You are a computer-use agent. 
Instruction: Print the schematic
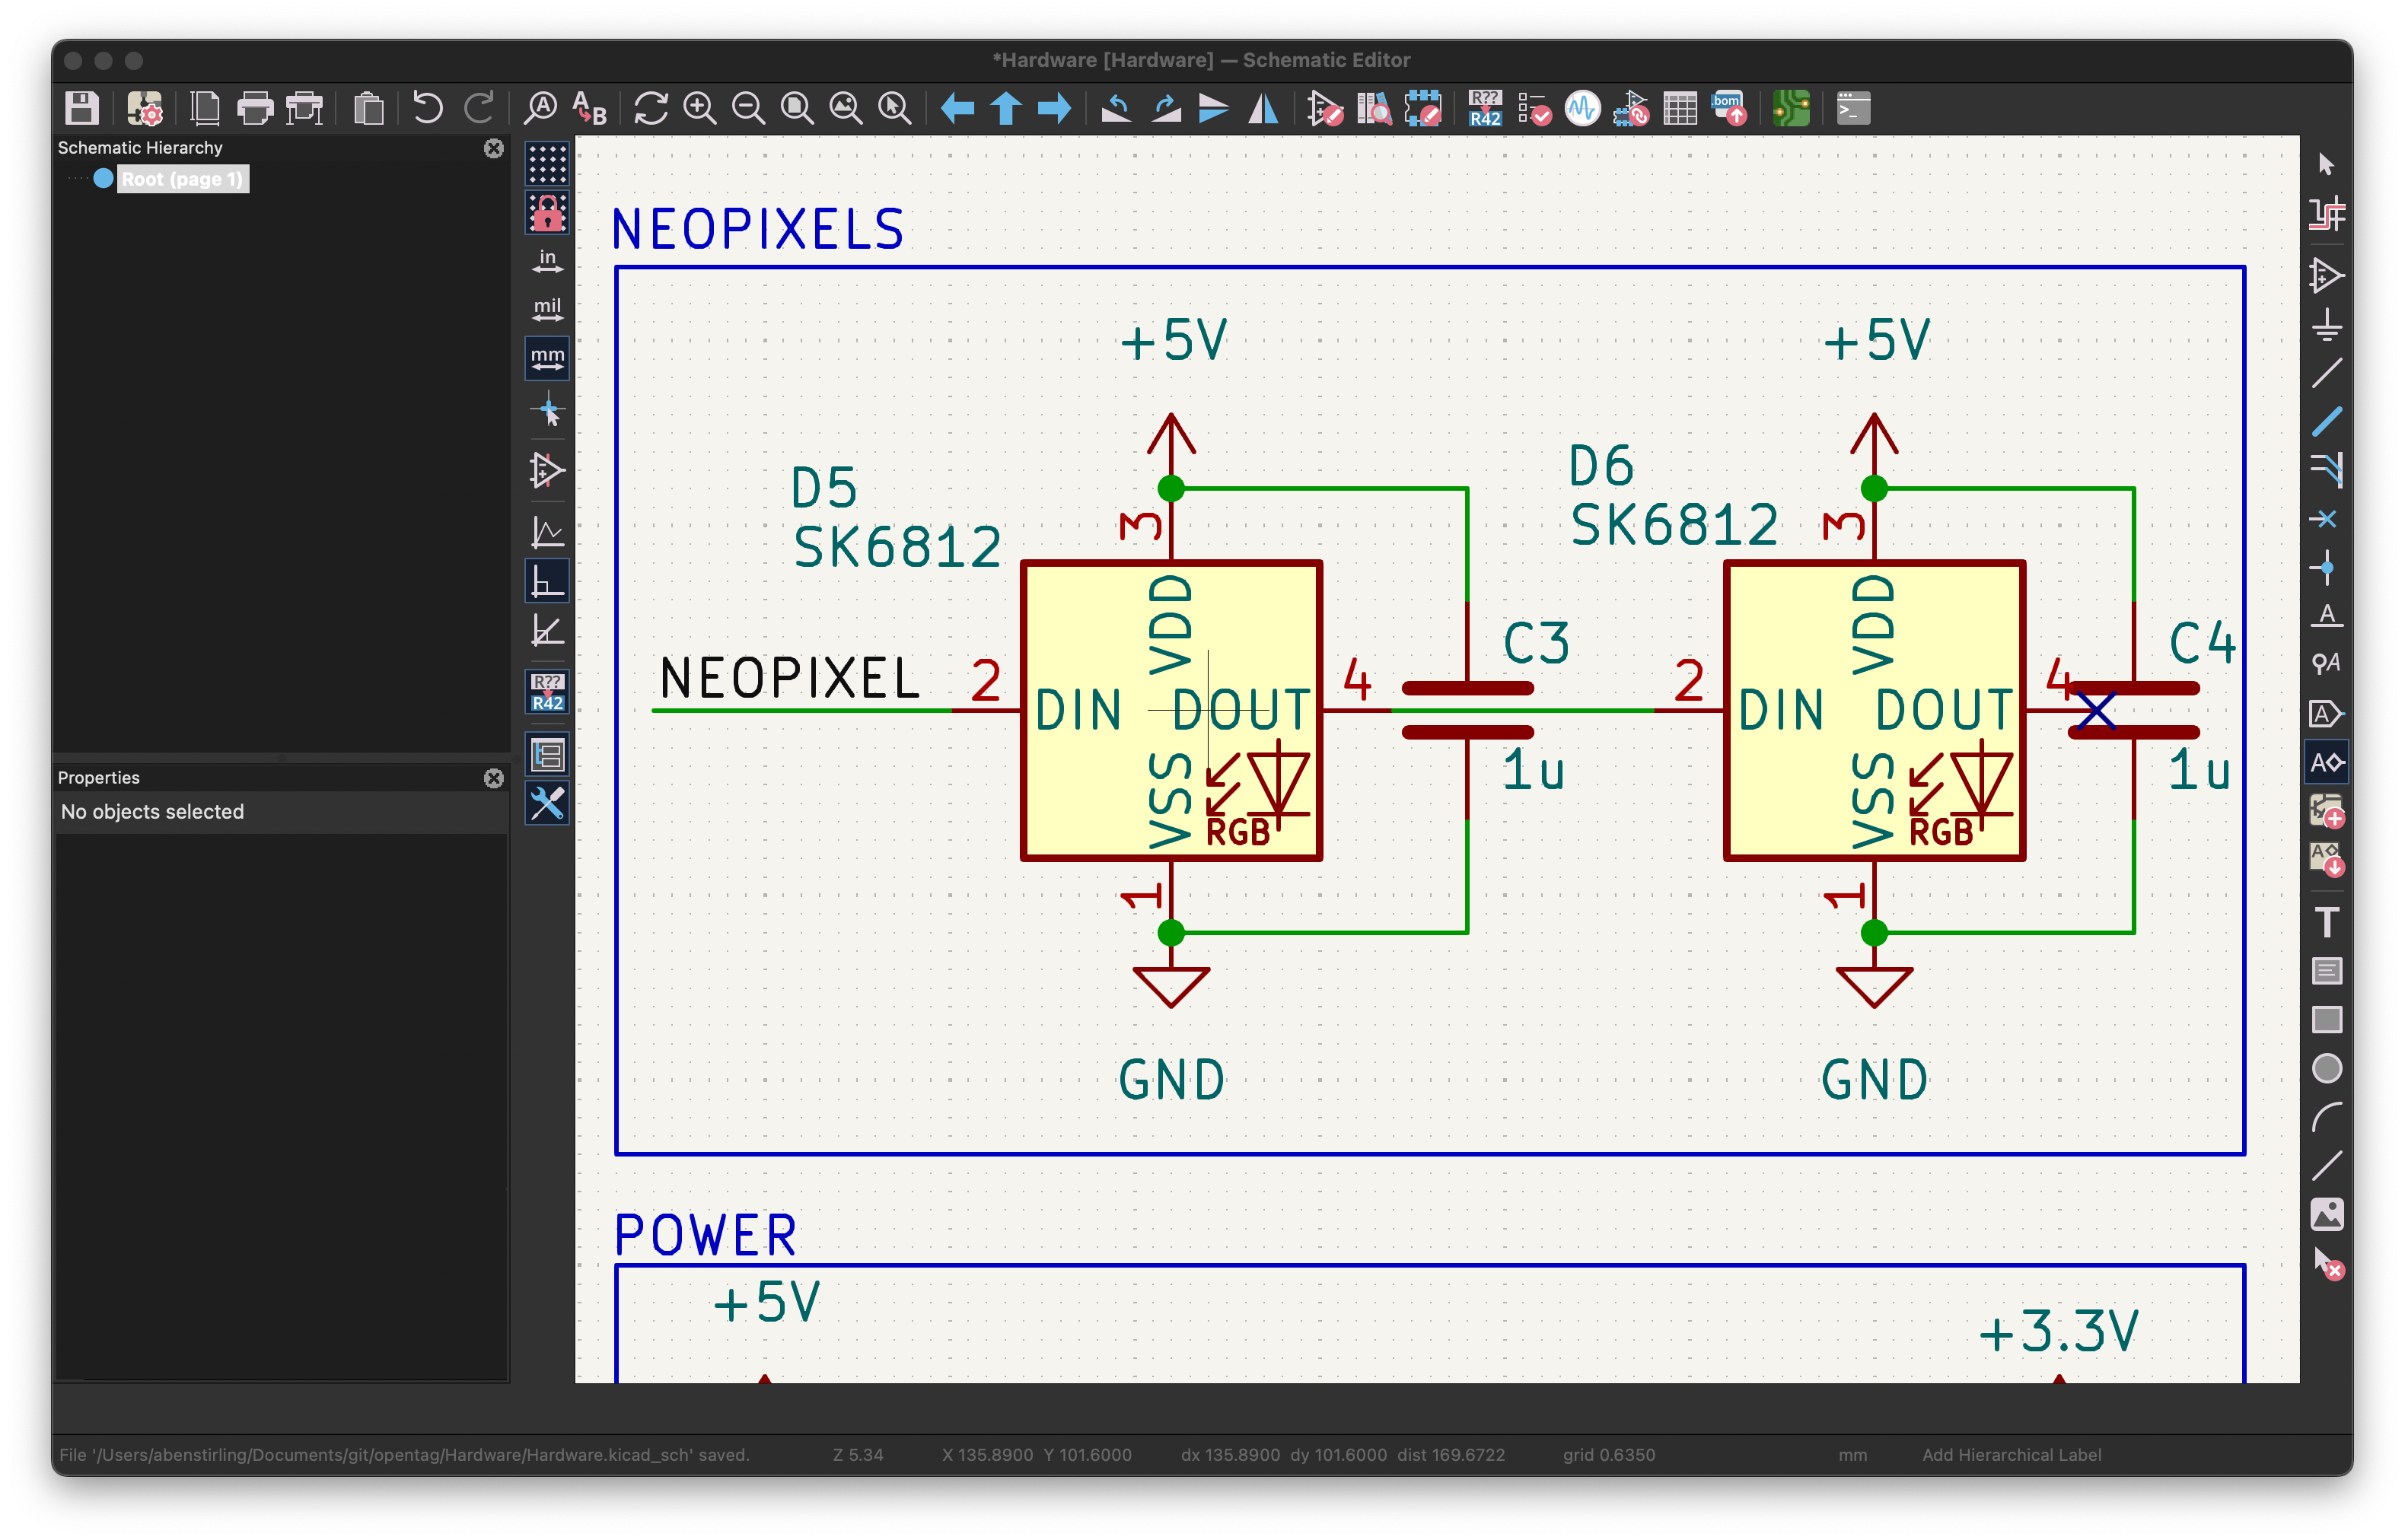(255, 108)
